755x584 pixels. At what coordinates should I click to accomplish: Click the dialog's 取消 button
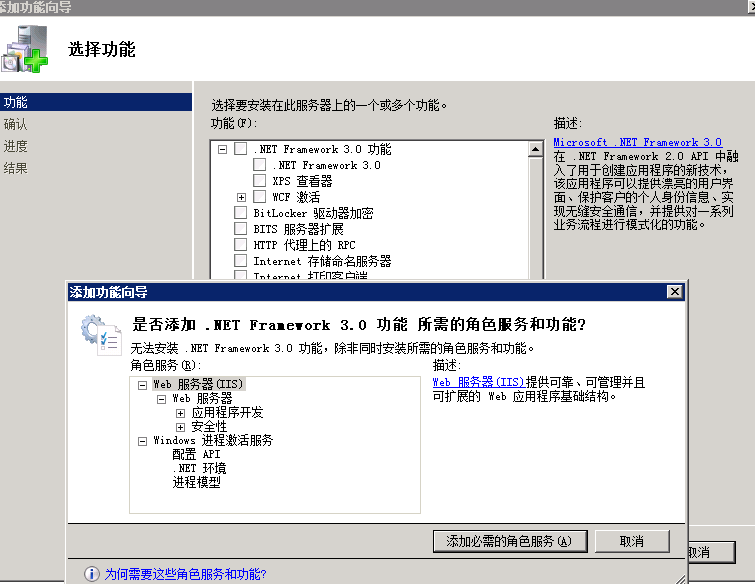[632, 541]
